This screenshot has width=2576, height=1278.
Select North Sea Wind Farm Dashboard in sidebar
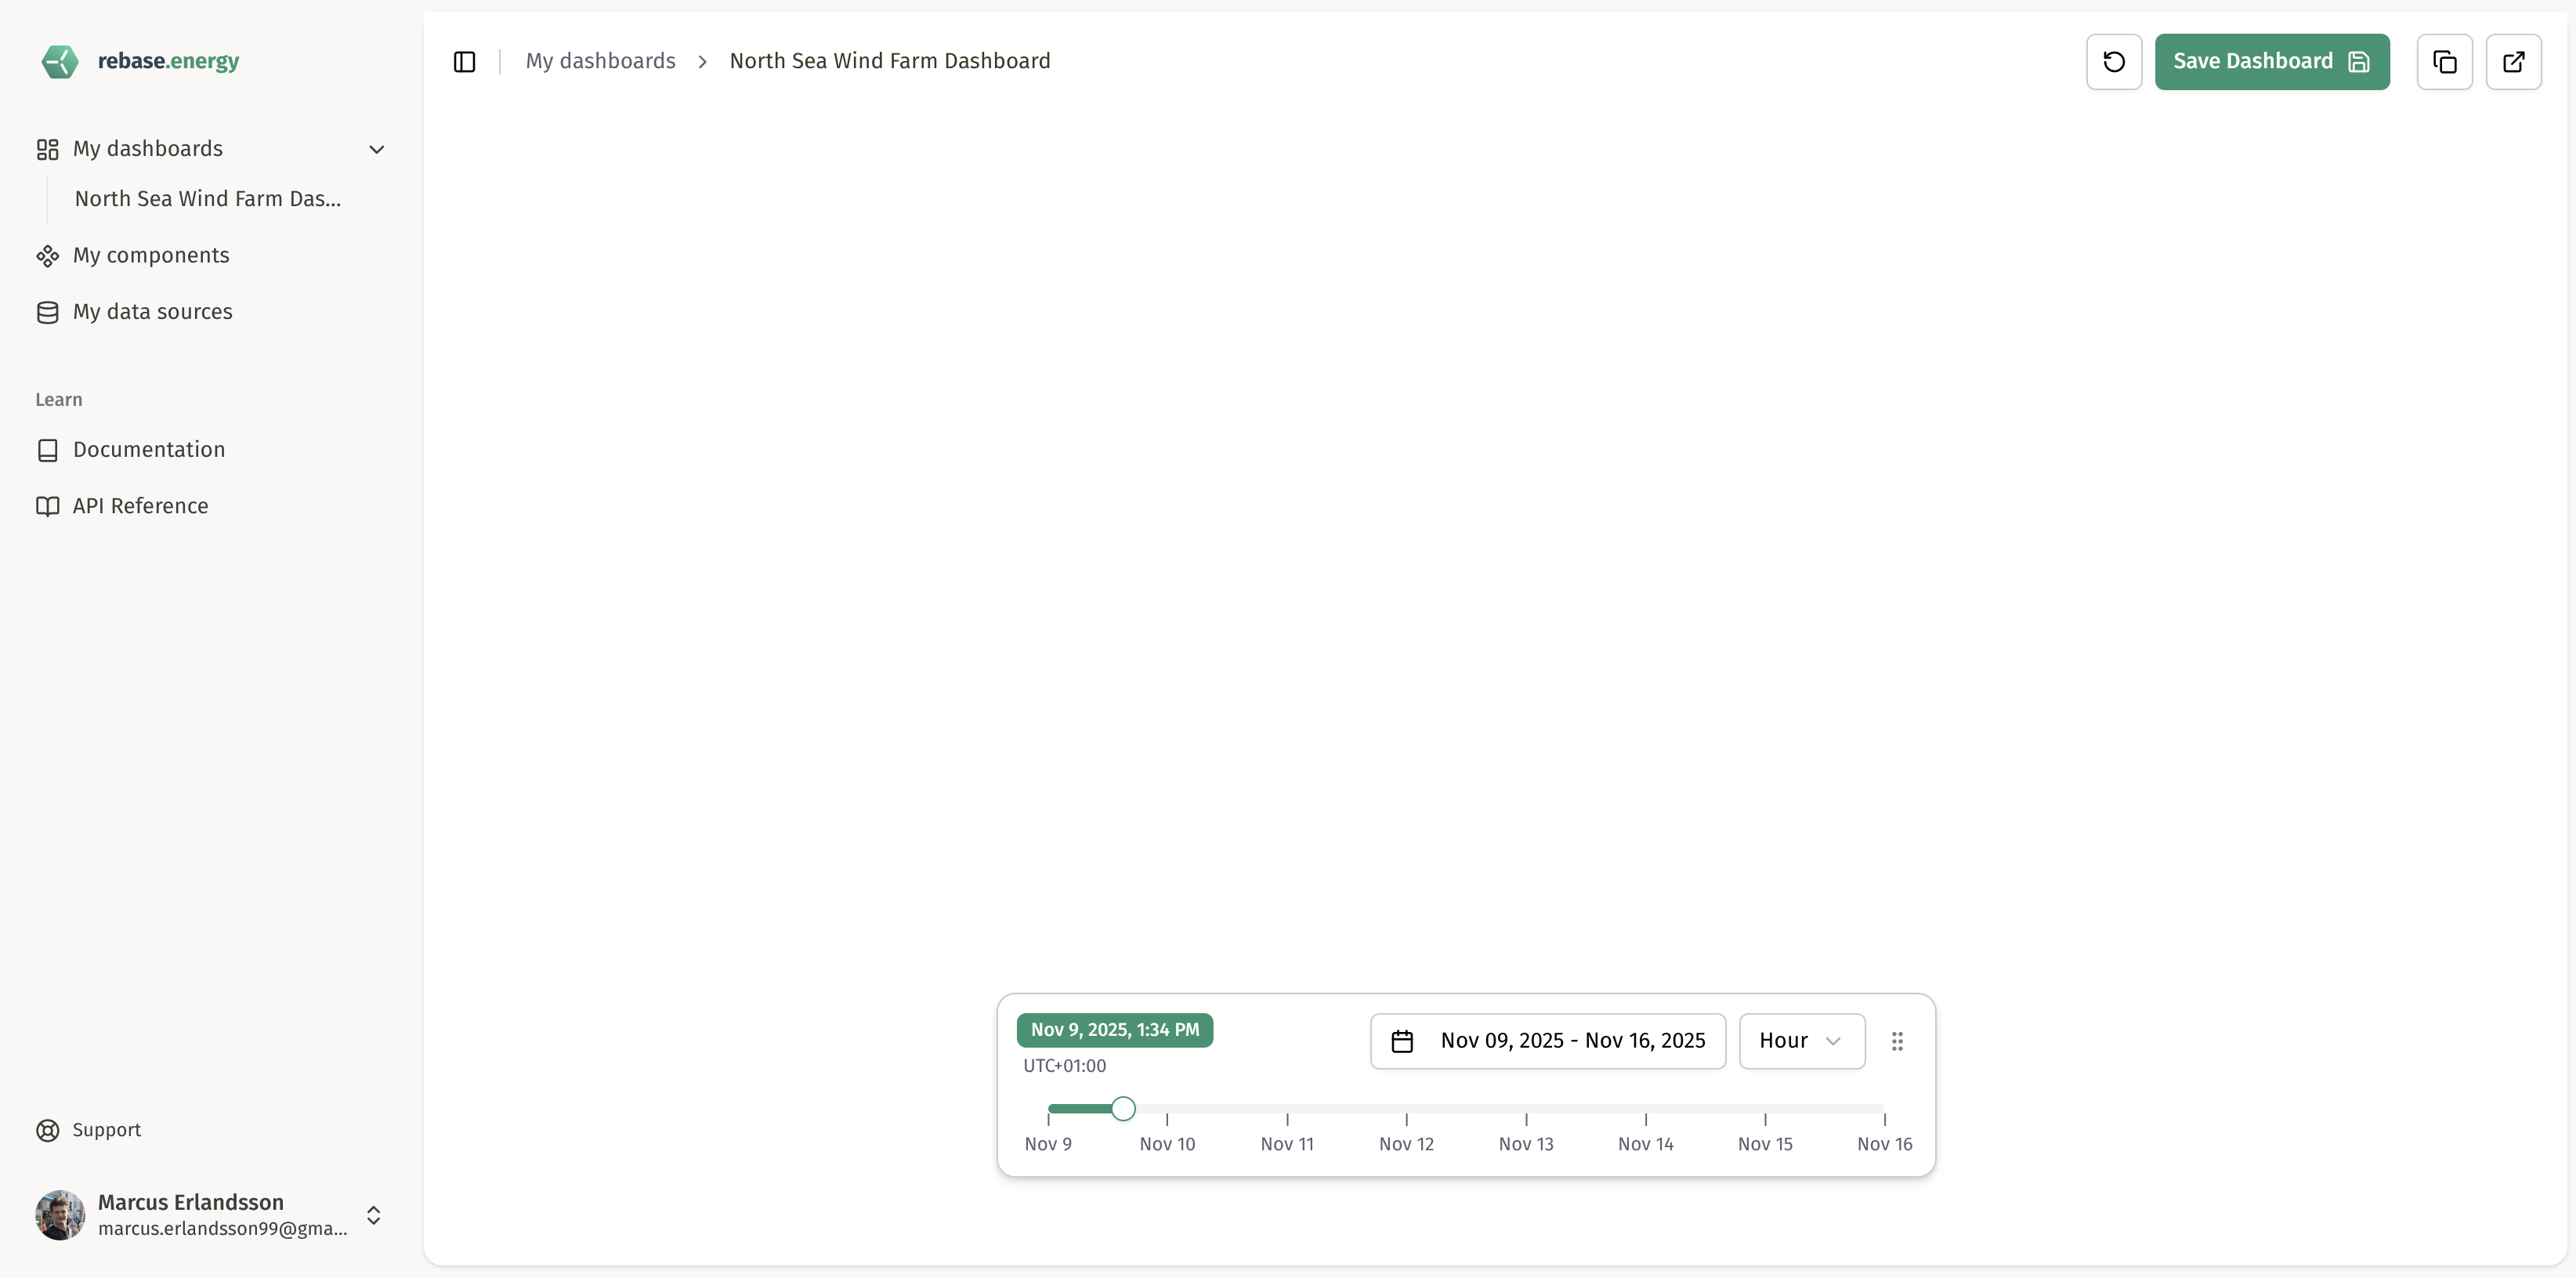click(207, 198)
